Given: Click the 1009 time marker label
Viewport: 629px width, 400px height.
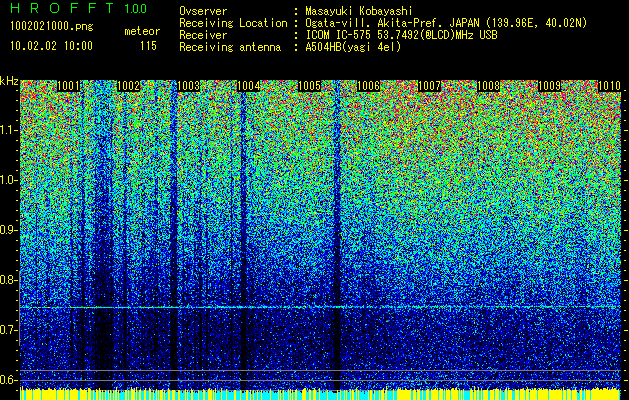Looking at the screenshot, I should coord(549,86).
